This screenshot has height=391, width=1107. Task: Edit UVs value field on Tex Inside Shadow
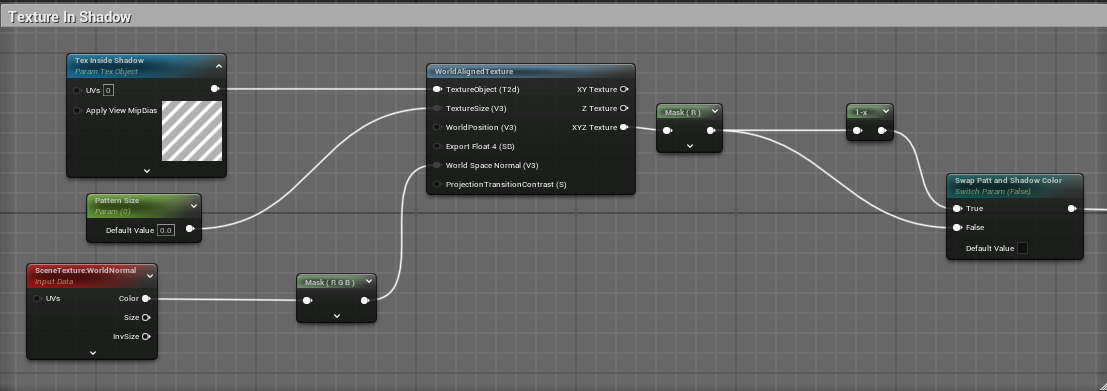point(109,90)
